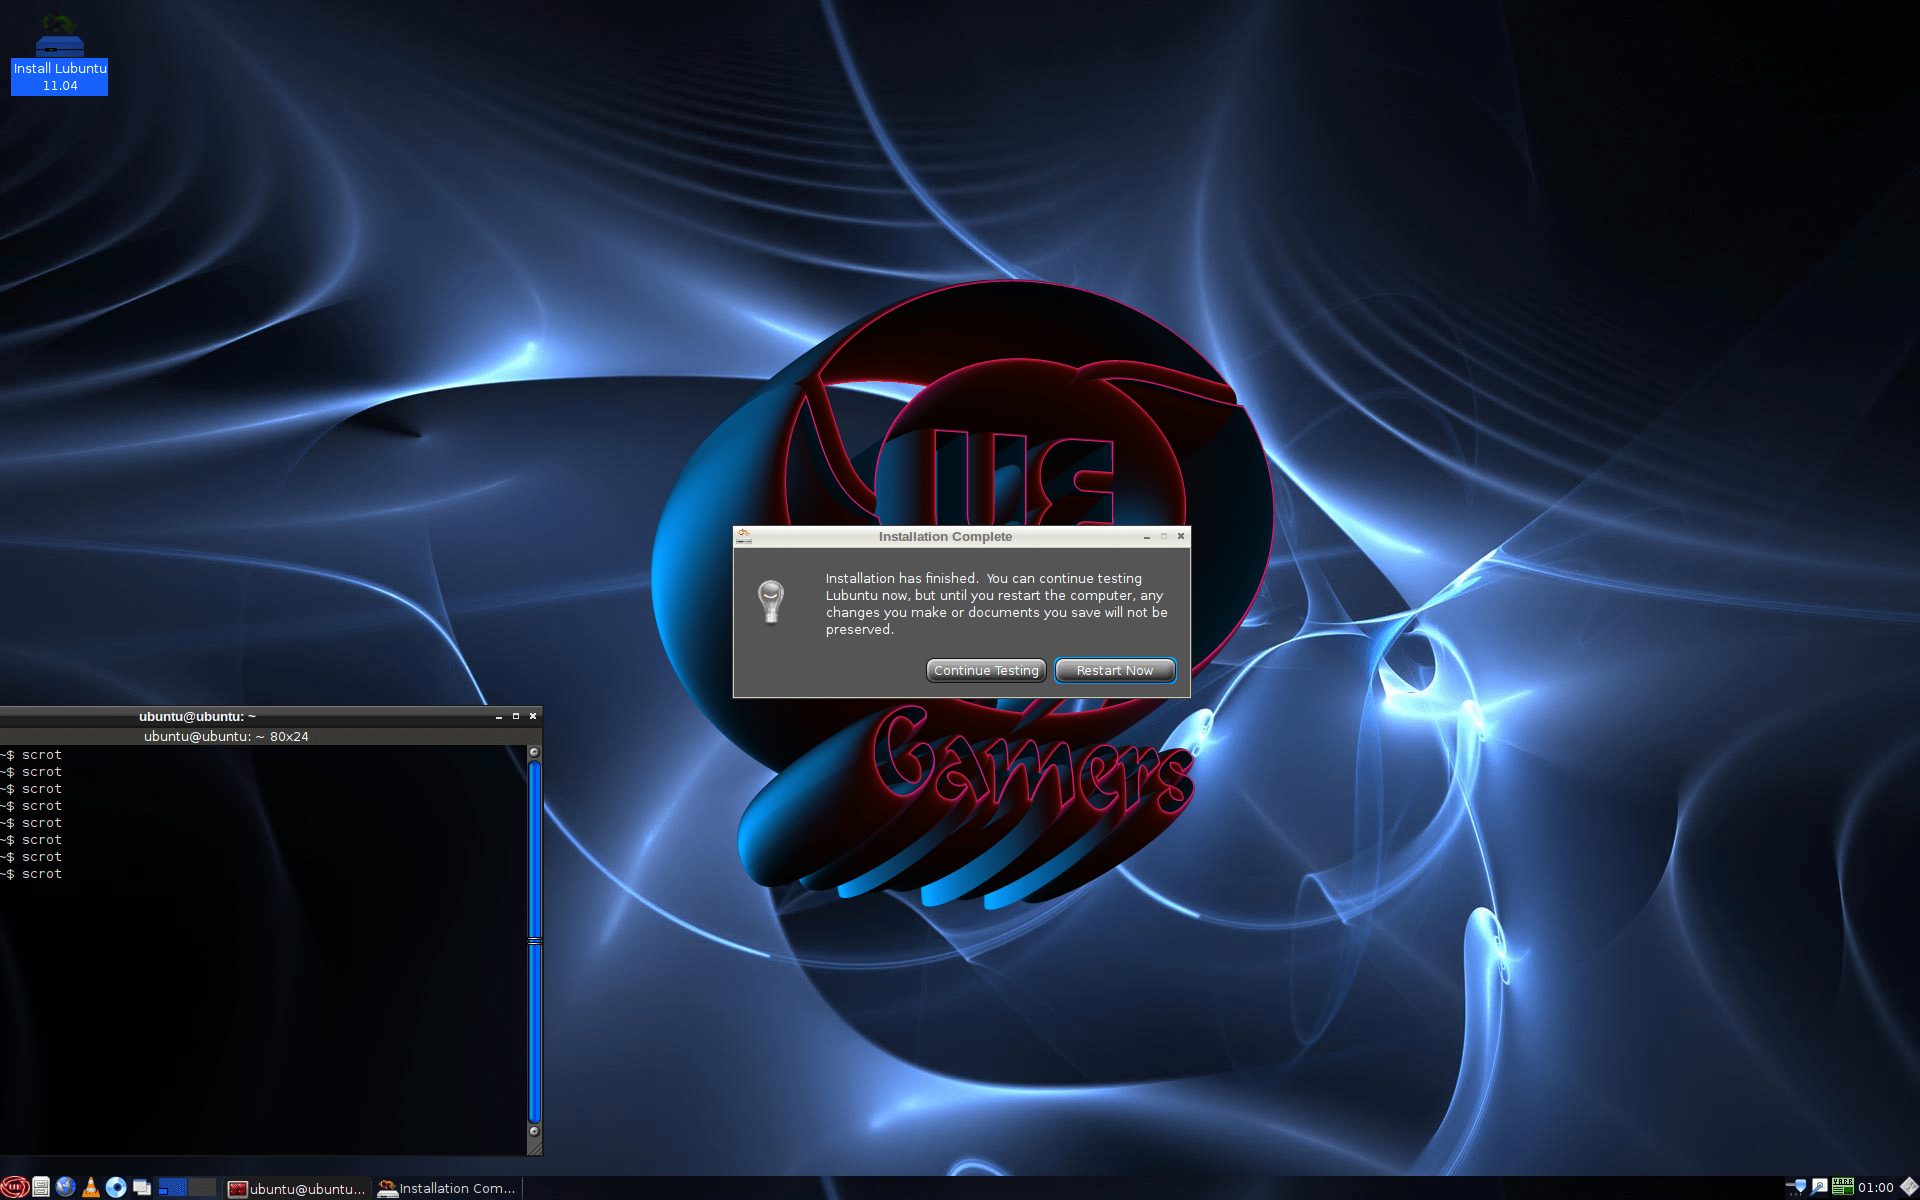Viewport: 1920px width, 1200px height.
Task: Click the show desktop windows icon
Action: point(142,1187)
